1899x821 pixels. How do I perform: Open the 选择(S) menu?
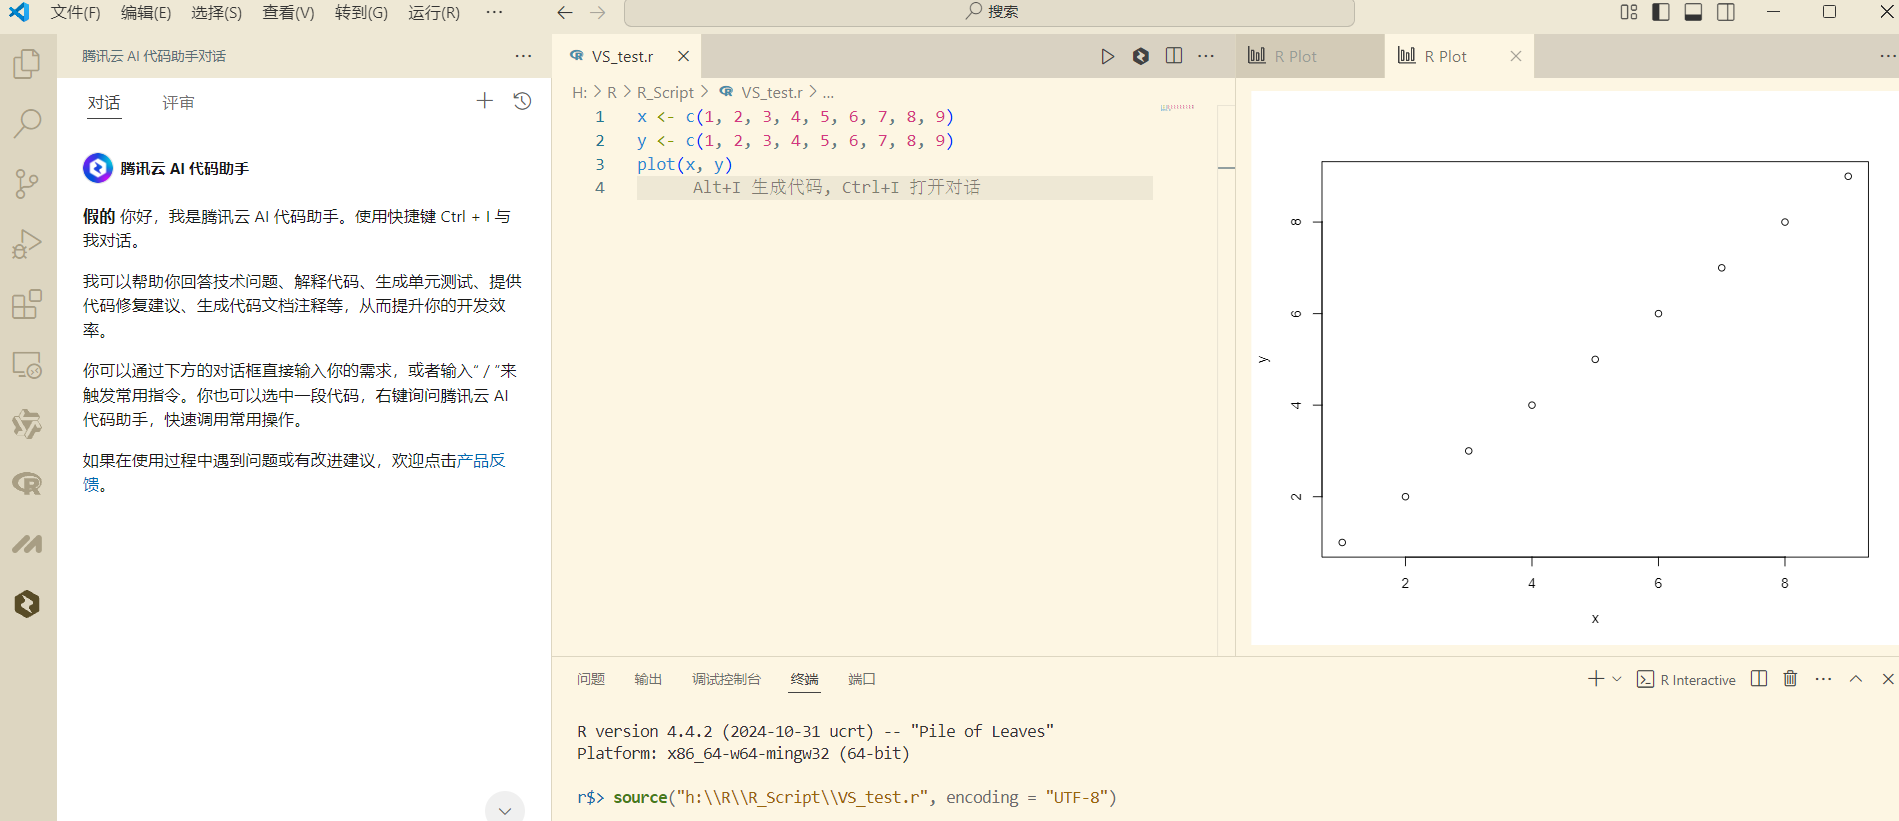pos(217,12)
